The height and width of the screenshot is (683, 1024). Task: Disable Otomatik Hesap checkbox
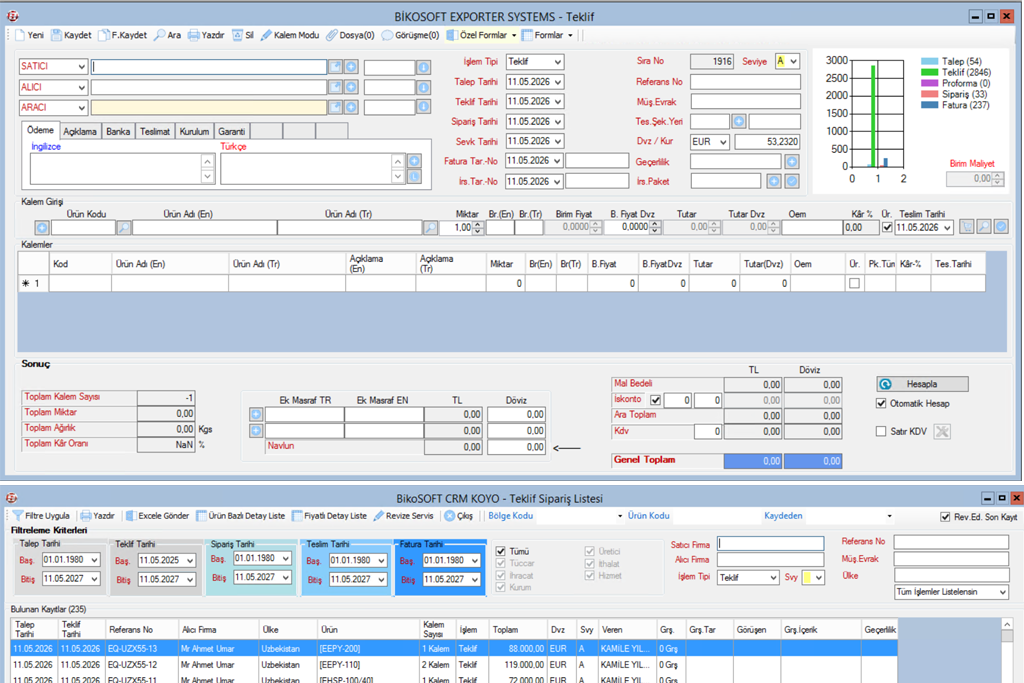point(881,404)
